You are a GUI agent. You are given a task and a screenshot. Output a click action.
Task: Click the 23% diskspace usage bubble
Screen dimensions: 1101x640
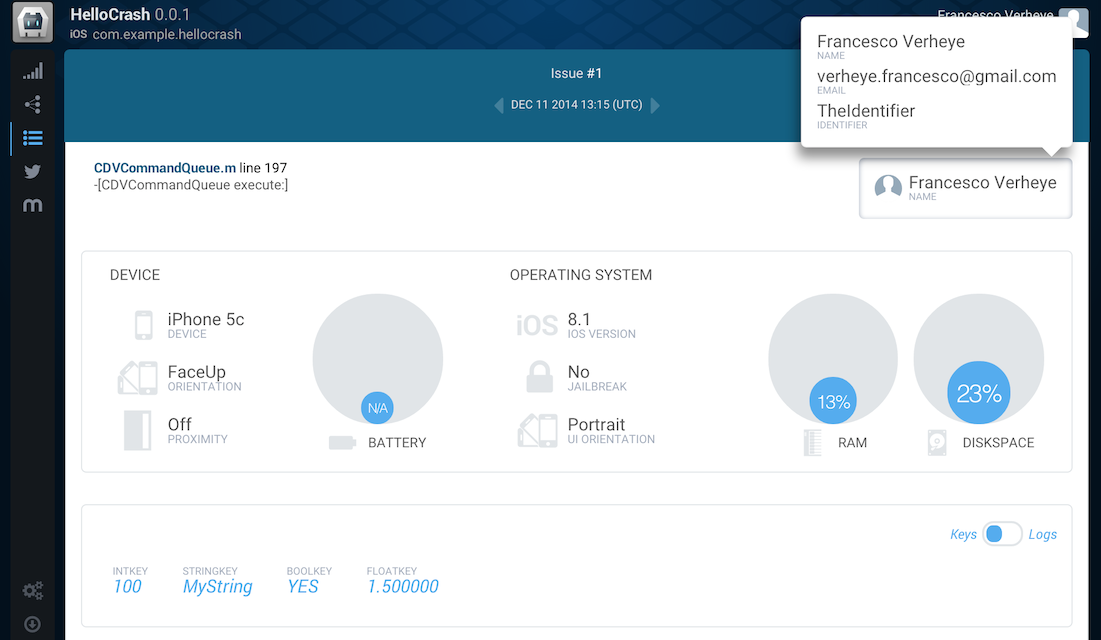979,393
